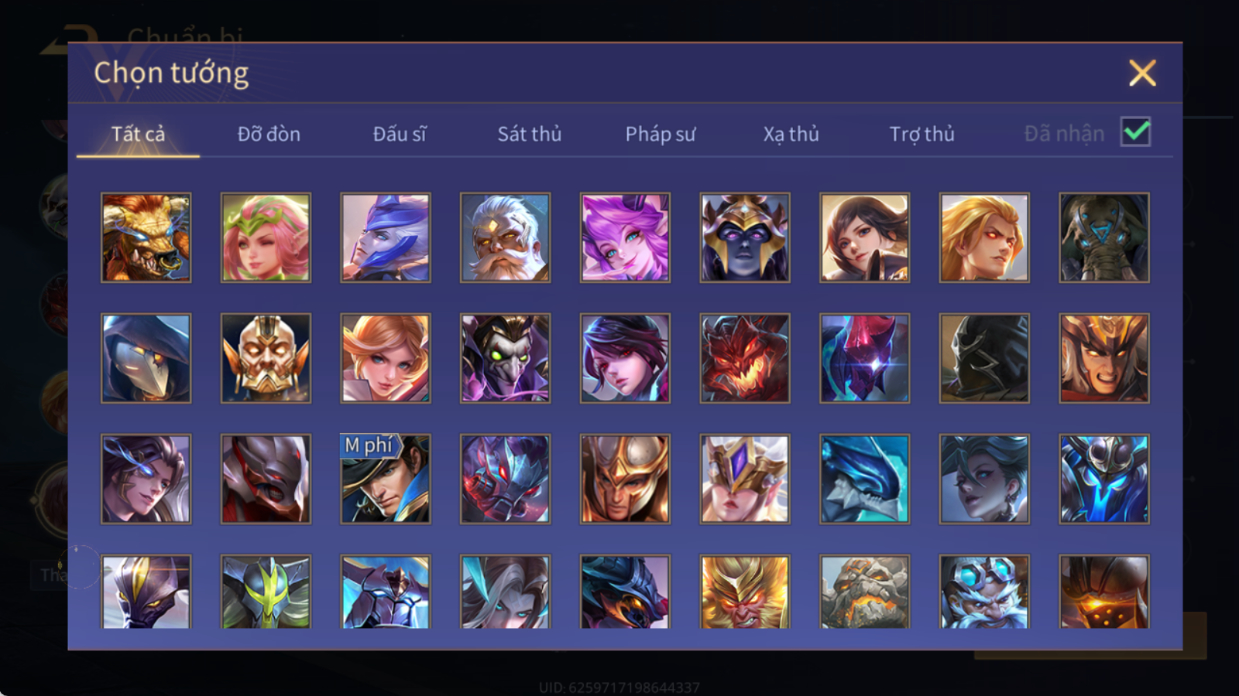Switch to the 'Đỡ đòn' tab
Screen dimensions: 1239x696
[269, 134]
